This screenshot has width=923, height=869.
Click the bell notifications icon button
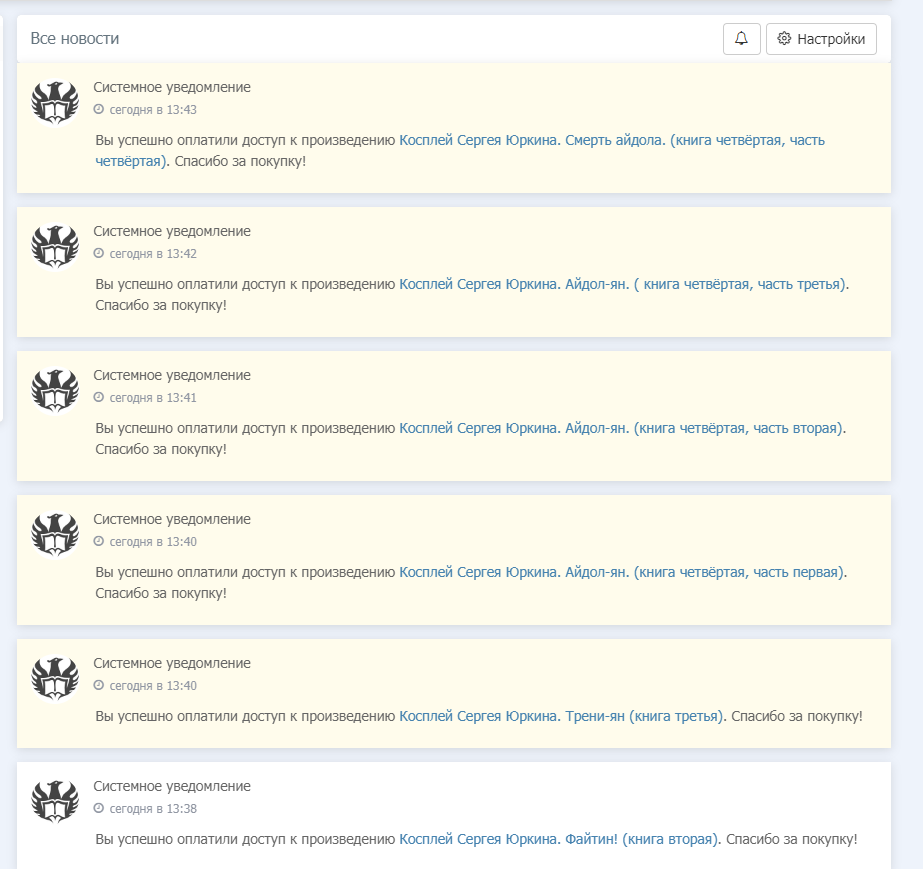click(741, 39)
